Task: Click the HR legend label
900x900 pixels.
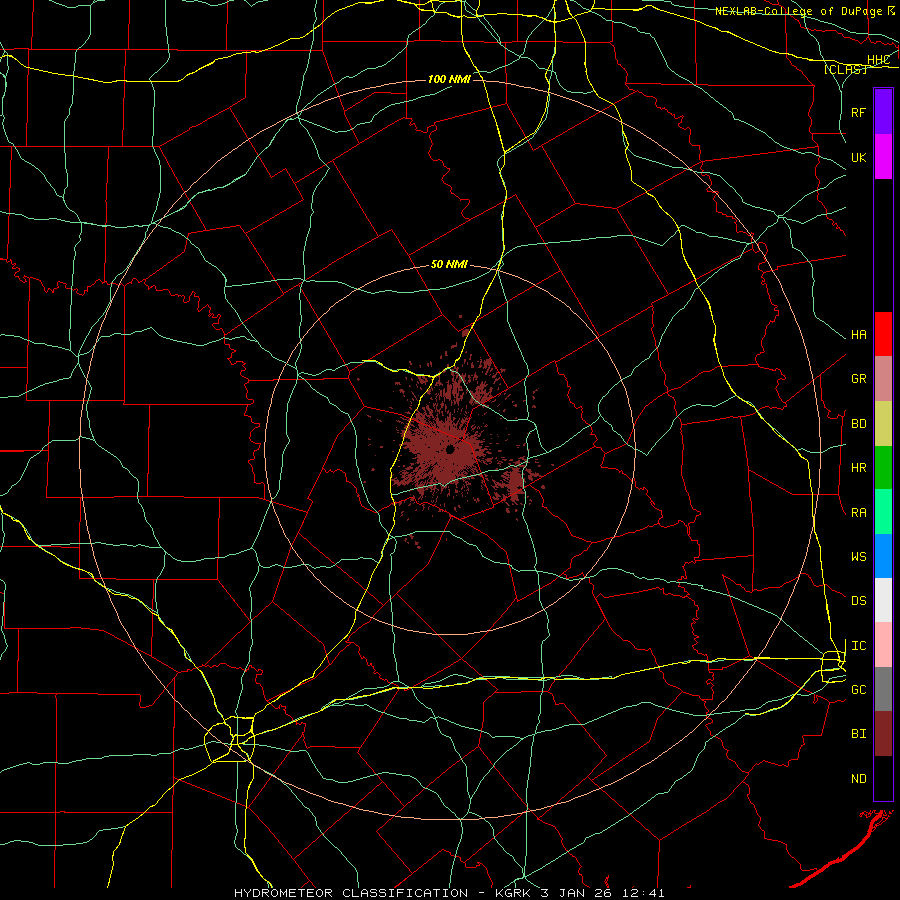Action: click(x=859, y=468)
